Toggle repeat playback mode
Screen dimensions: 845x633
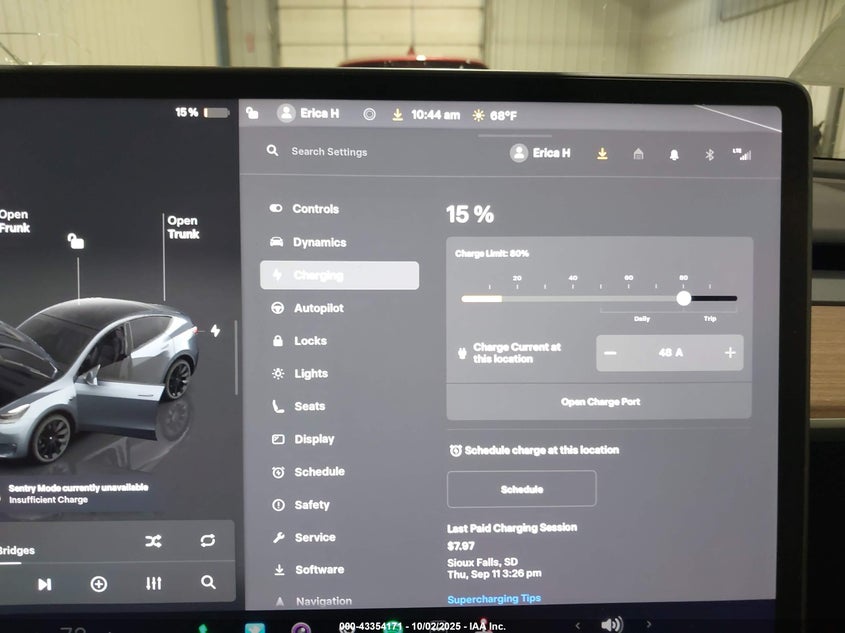pyautogui.click(x=207, y=541)
